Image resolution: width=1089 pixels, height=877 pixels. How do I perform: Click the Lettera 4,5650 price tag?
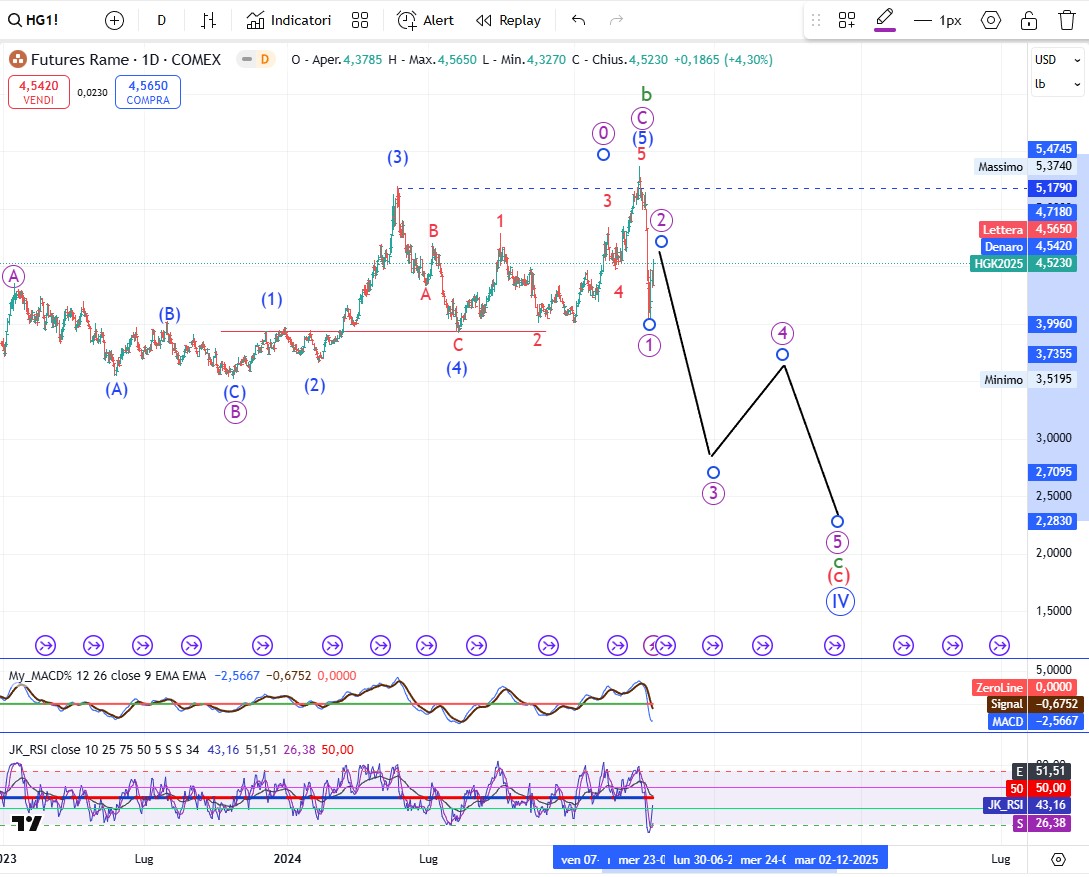click(x=1028, y=229)
